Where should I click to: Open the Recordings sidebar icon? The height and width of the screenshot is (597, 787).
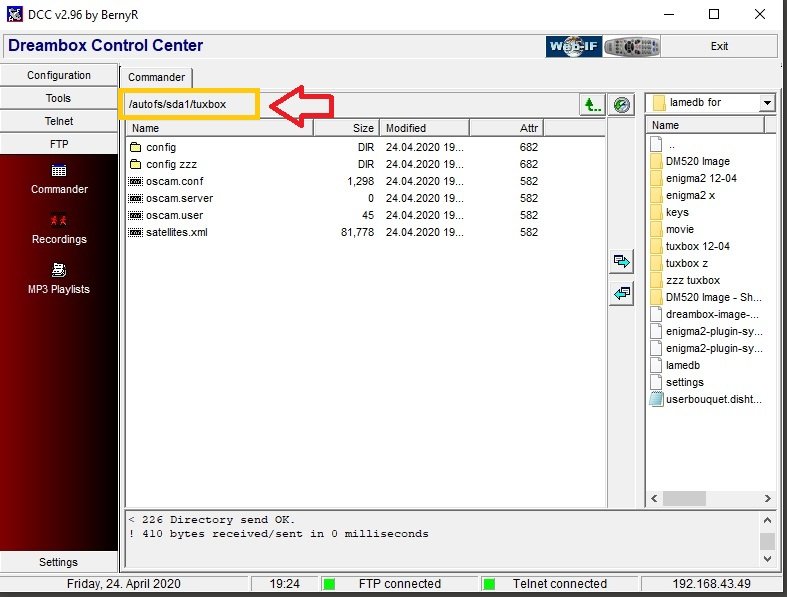59,220
